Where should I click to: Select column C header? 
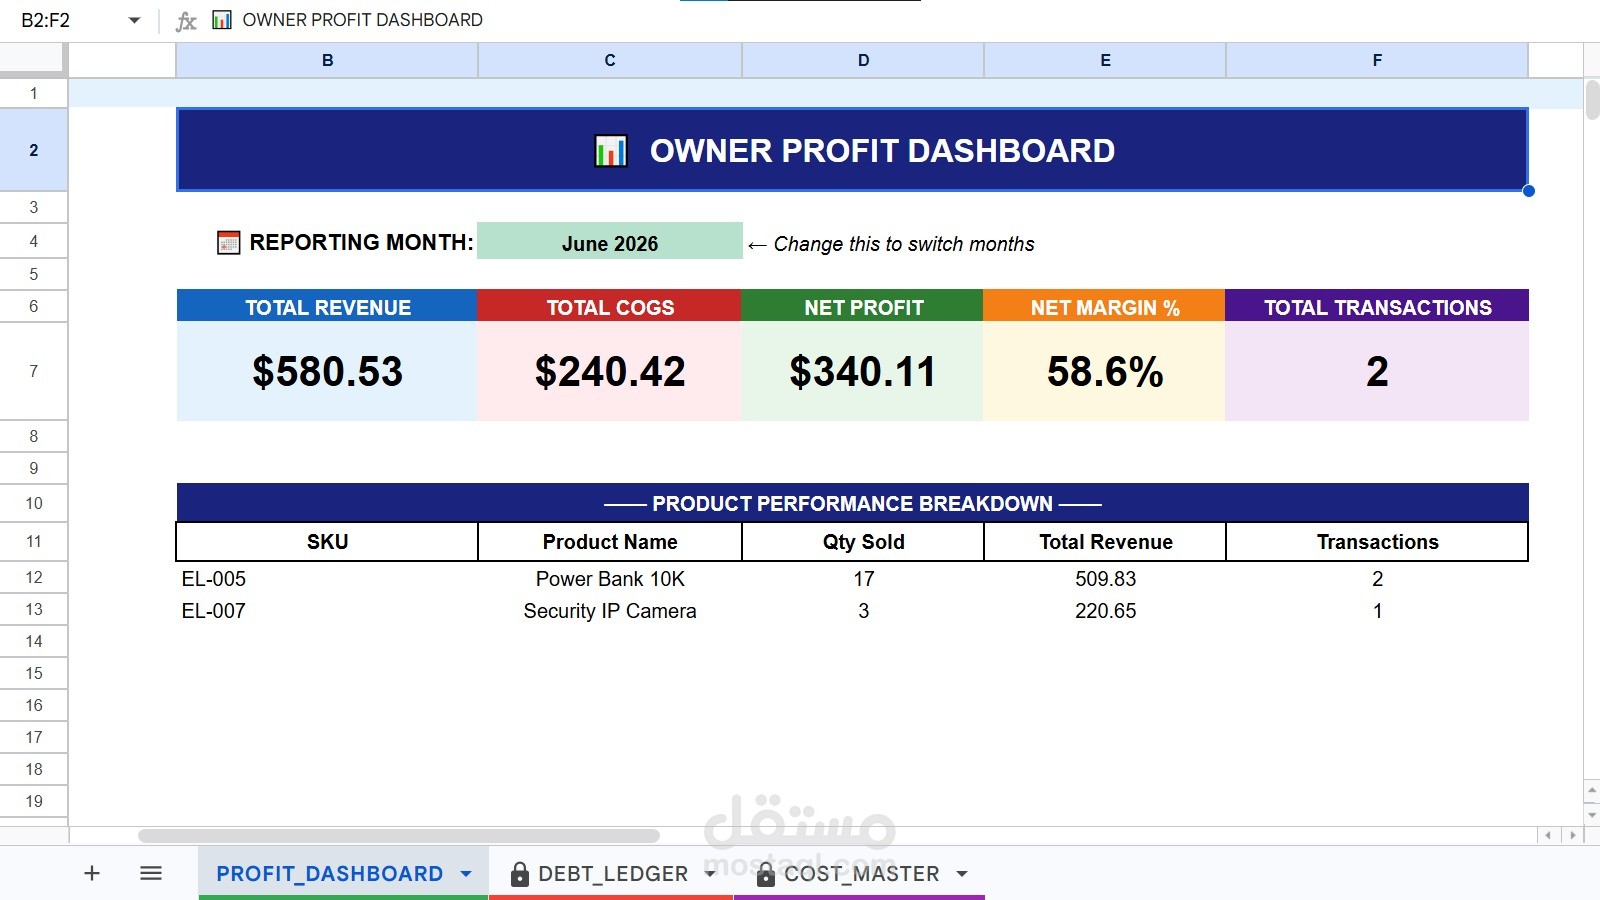point(610,60)
